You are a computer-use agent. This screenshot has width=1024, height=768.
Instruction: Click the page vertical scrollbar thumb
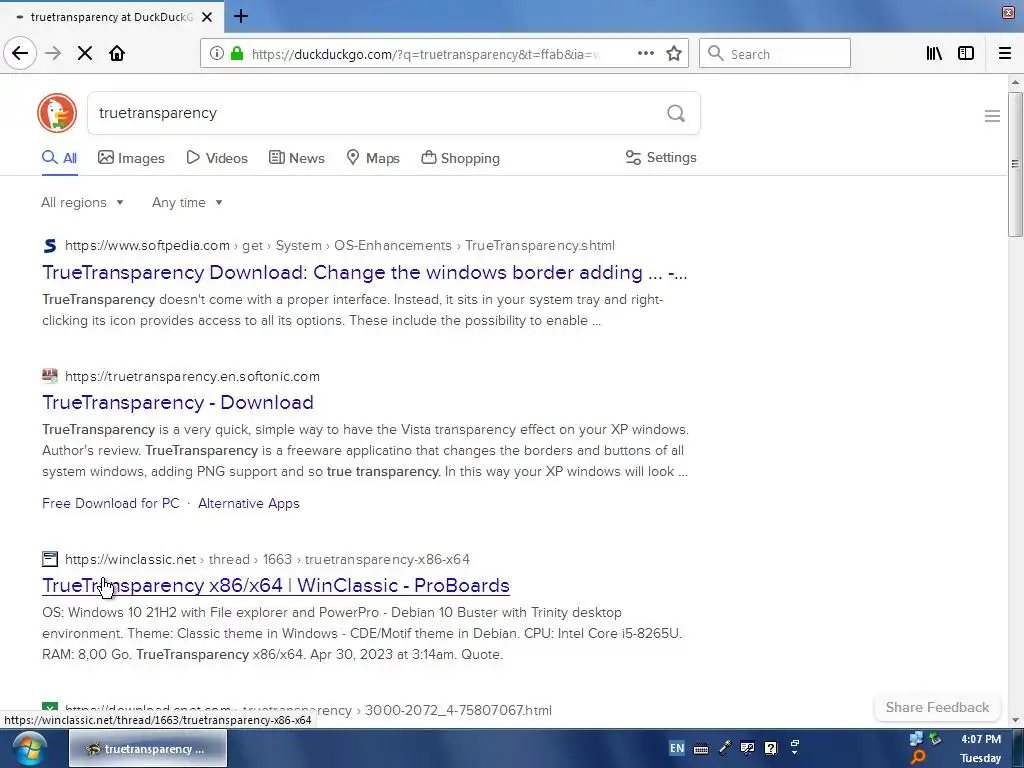tap(1015, 165)
